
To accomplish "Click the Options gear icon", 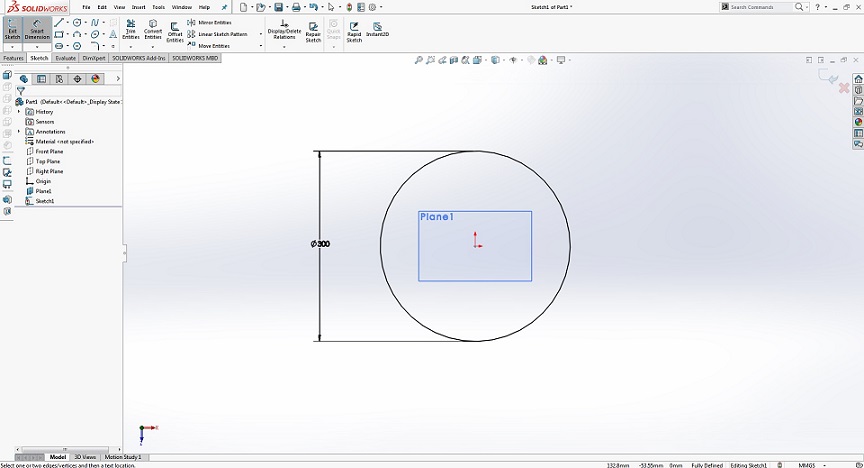I will pyautogui.click(x=372, y=7).
